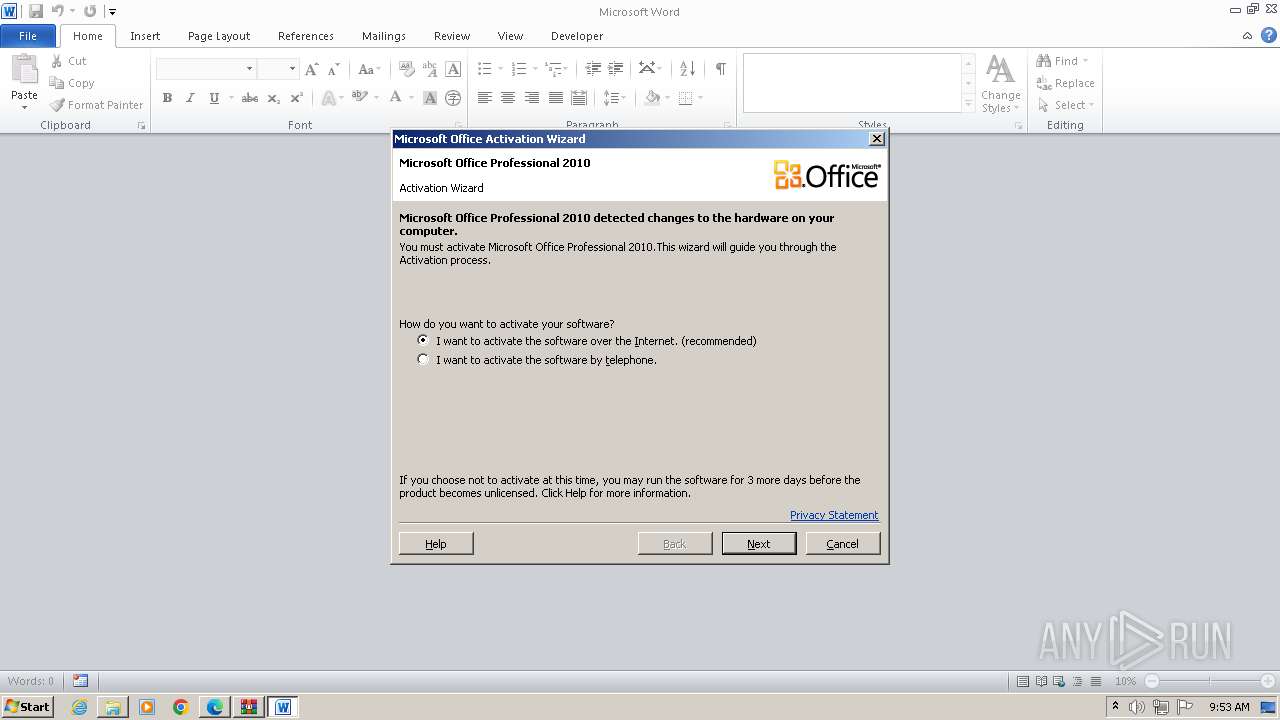The width and height of the screenshot is (1280, 720).
Task: Move the zoom slider in status bar
Action: [x=1209, y=681]
